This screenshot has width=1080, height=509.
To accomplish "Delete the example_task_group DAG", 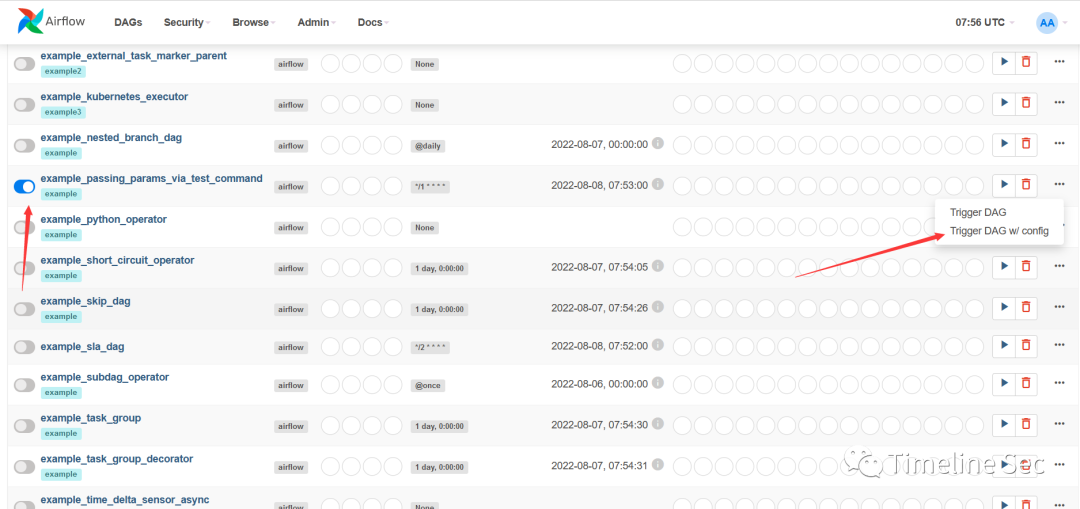I will 1026,424.
